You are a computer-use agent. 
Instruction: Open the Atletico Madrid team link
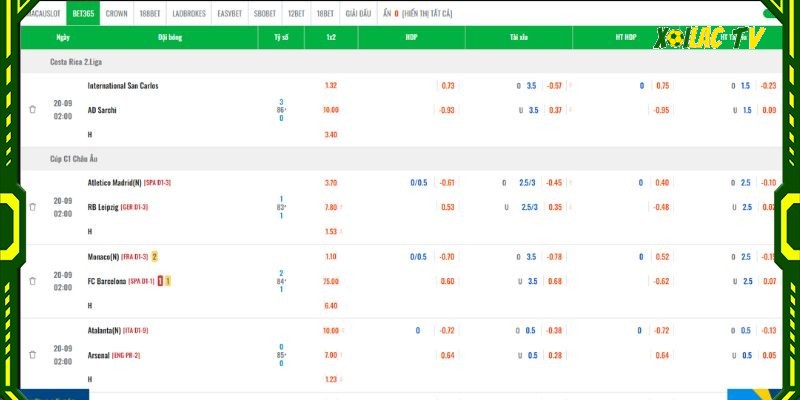(x=115, y=183)
